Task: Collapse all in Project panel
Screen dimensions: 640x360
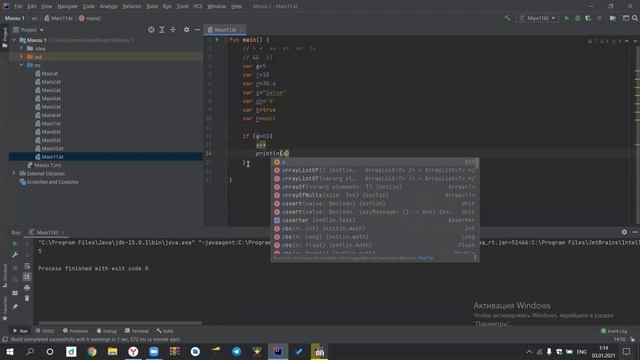Action: pyautogui.click(x=173, y=30)
